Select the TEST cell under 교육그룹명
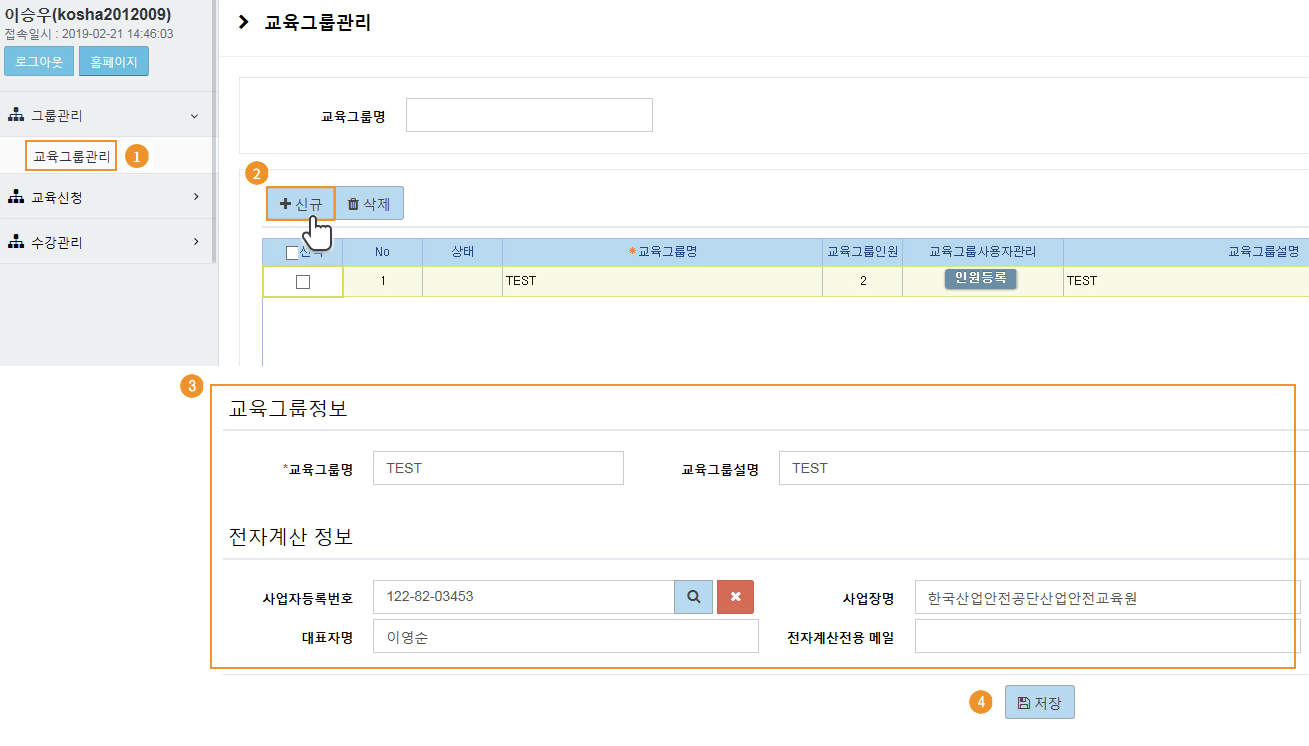 [662, 281]
